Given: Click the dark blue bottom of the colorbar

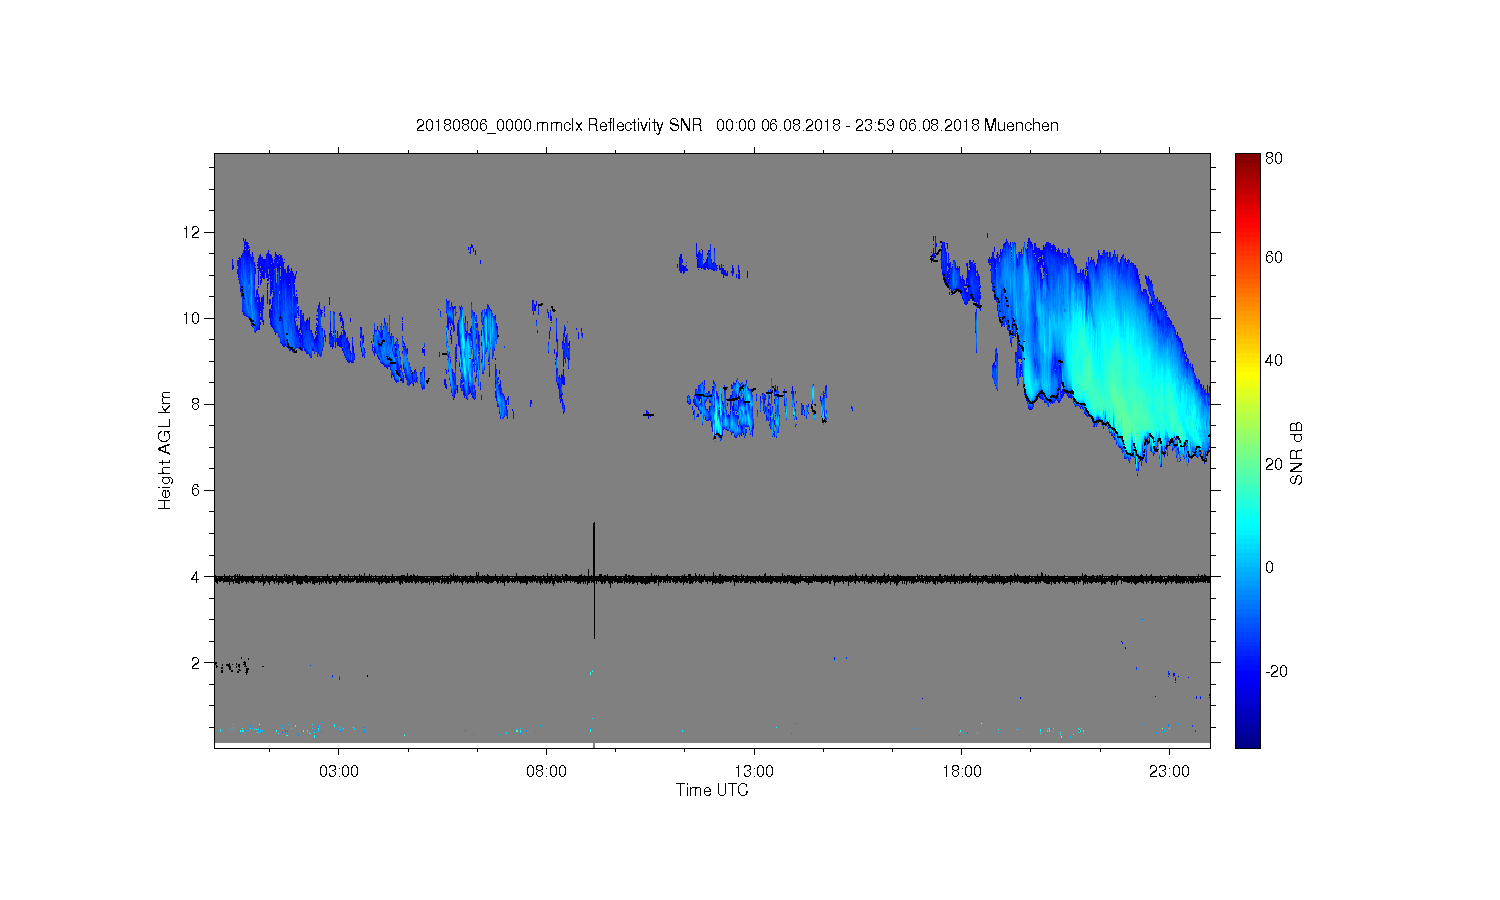Looking at the screenshot, I should coord(1247,738).
